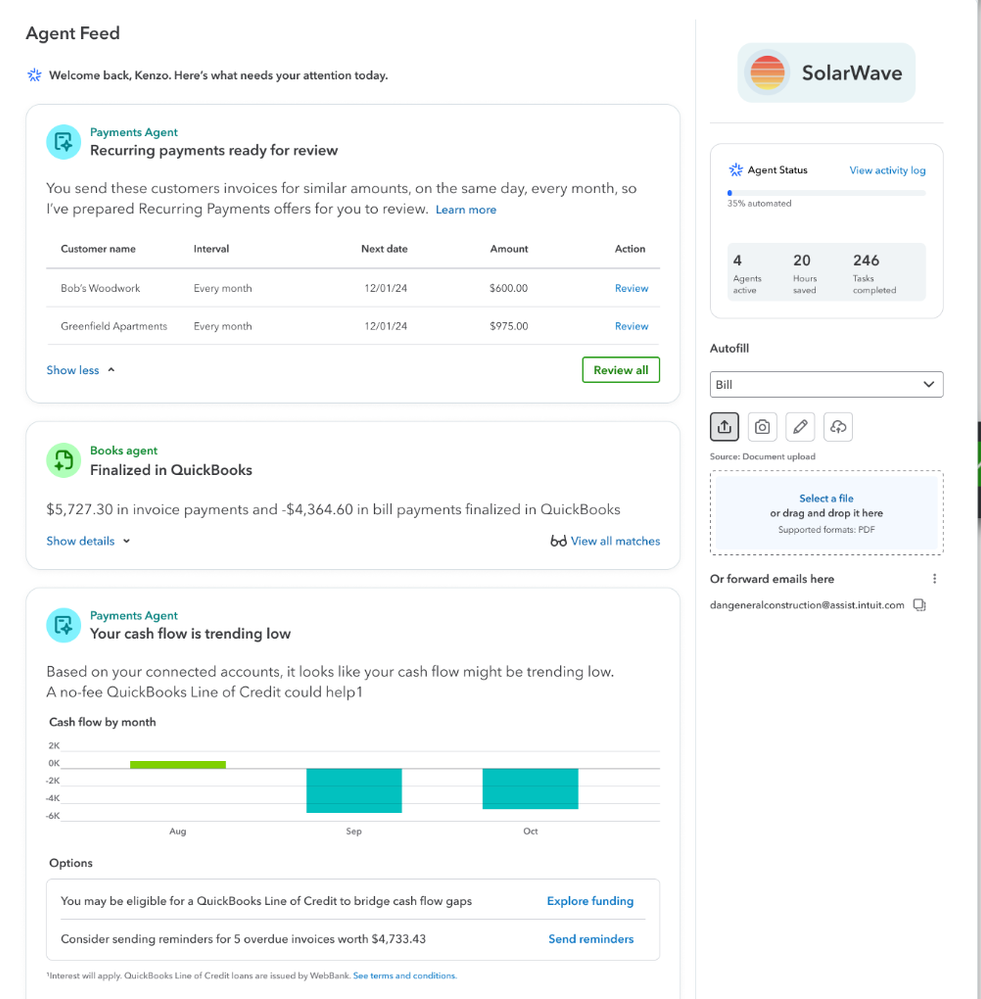Copy the forwarding email address
The image size is (981, 999).
click(x=920, y=605)
